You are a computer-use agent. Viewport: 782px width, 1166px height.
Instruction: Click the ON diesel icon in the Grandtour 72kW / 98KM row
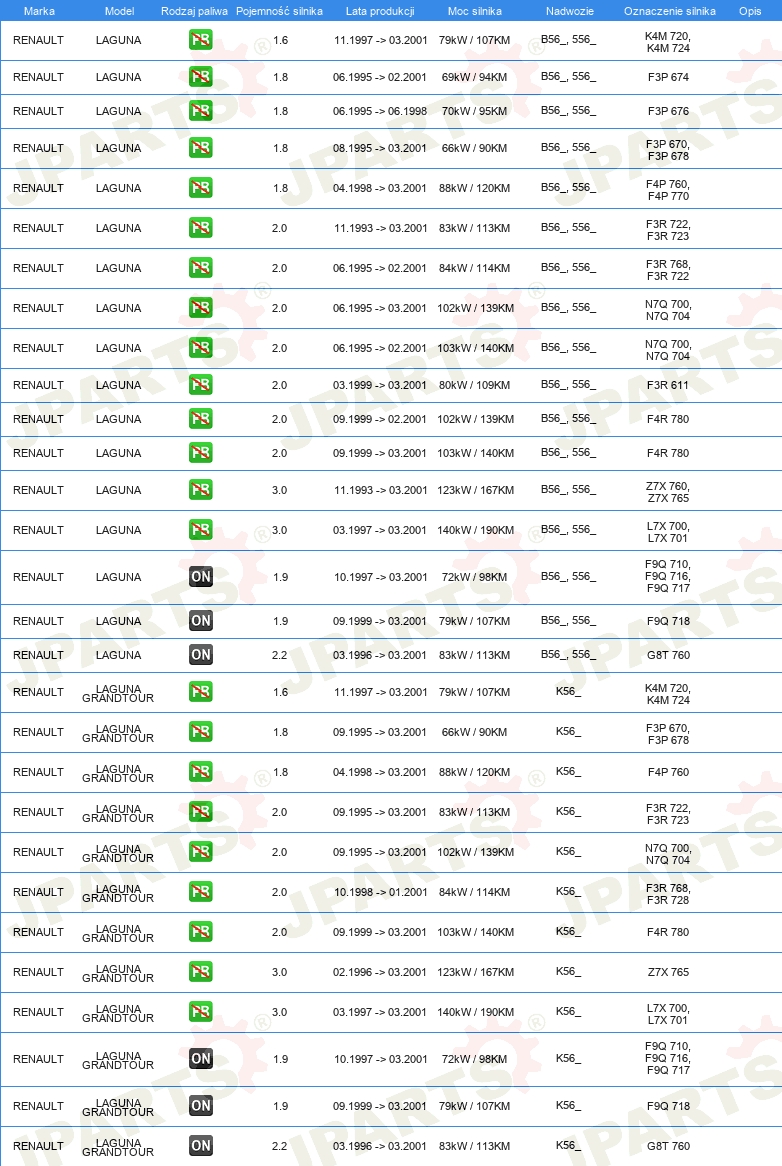(x=201, y=1058)
